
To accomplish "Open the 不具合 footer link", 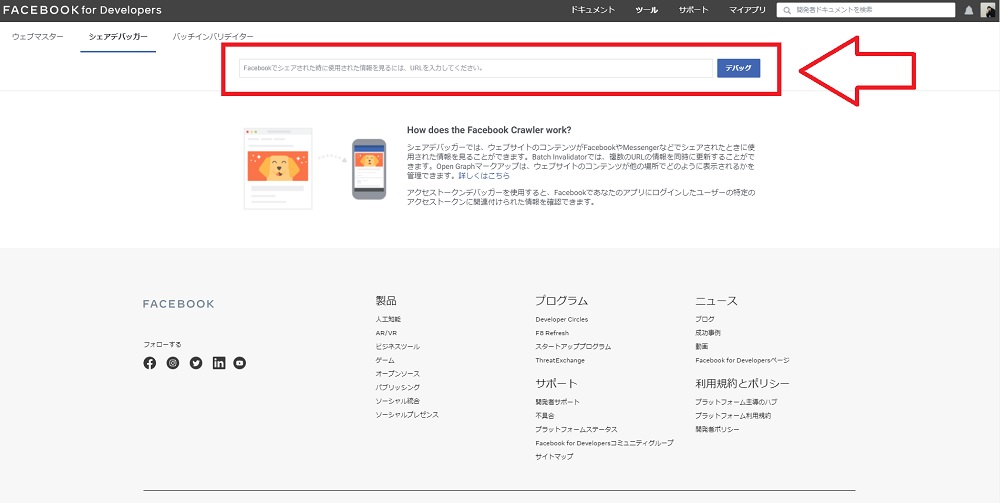I will 545,416.
